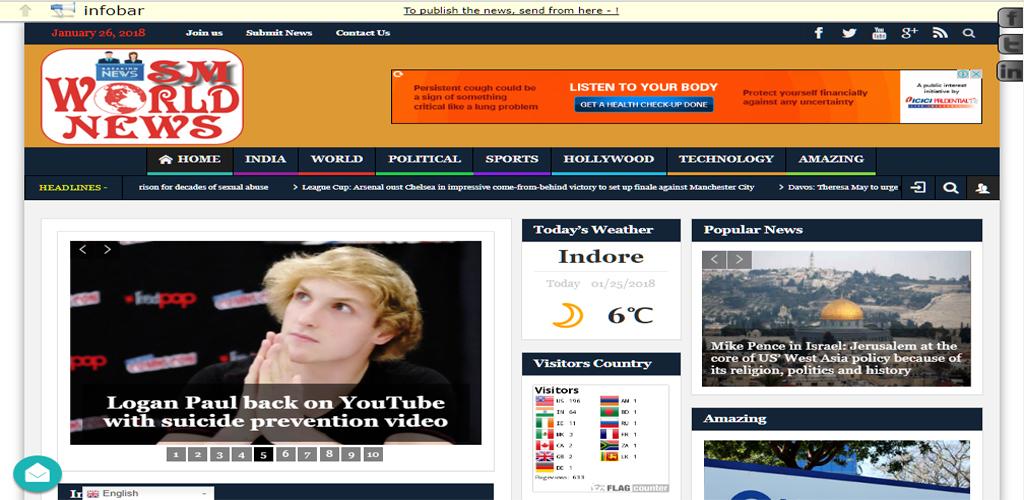Open the Twitter icon in top bar
The image size is (1024, 500).
click(849, 33)
